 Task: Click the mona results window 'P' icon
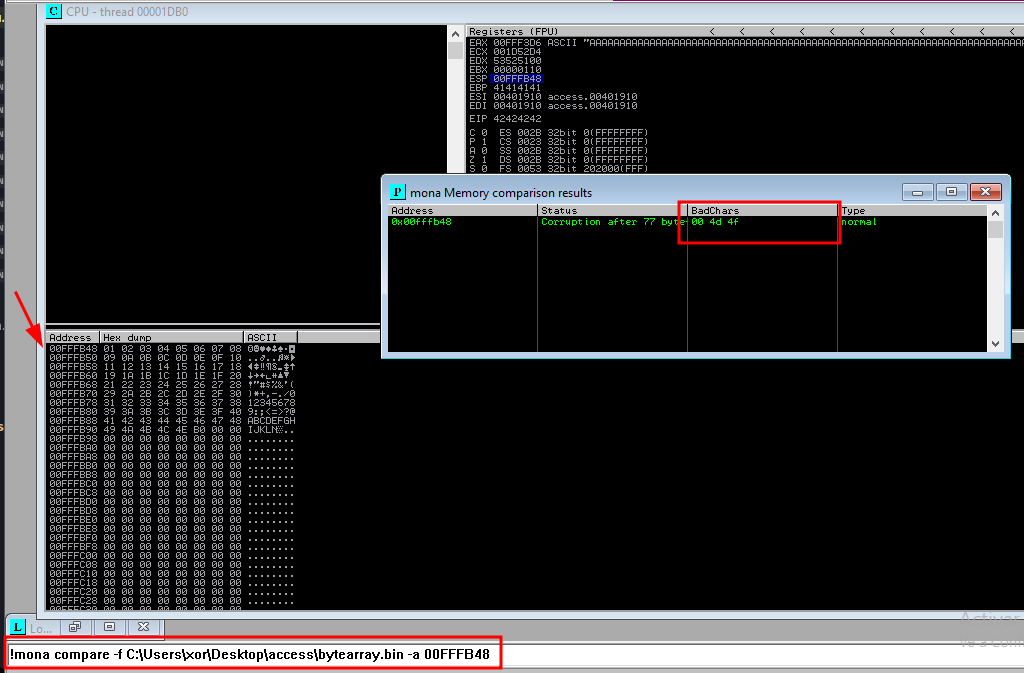click(x=397, y=192)
